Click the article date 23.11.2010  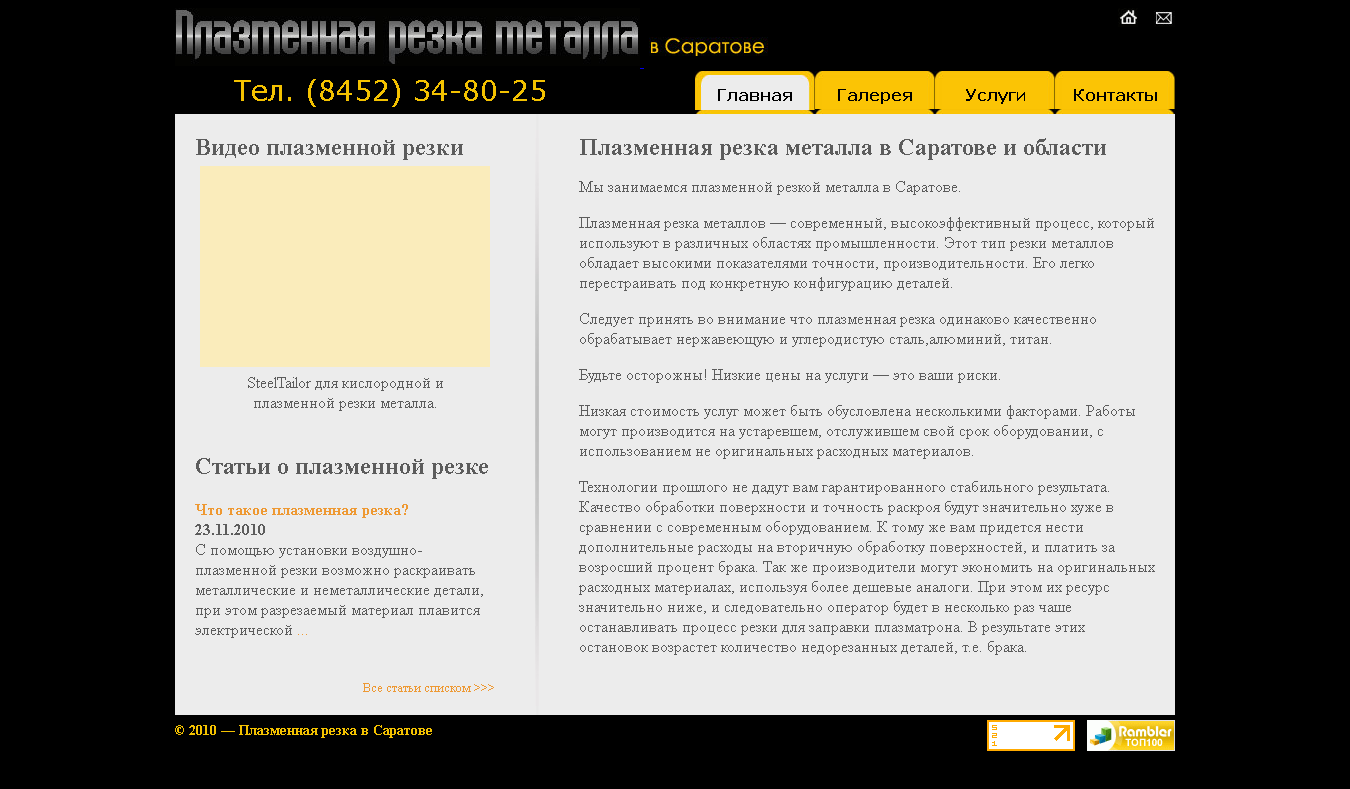pos(231,530)
